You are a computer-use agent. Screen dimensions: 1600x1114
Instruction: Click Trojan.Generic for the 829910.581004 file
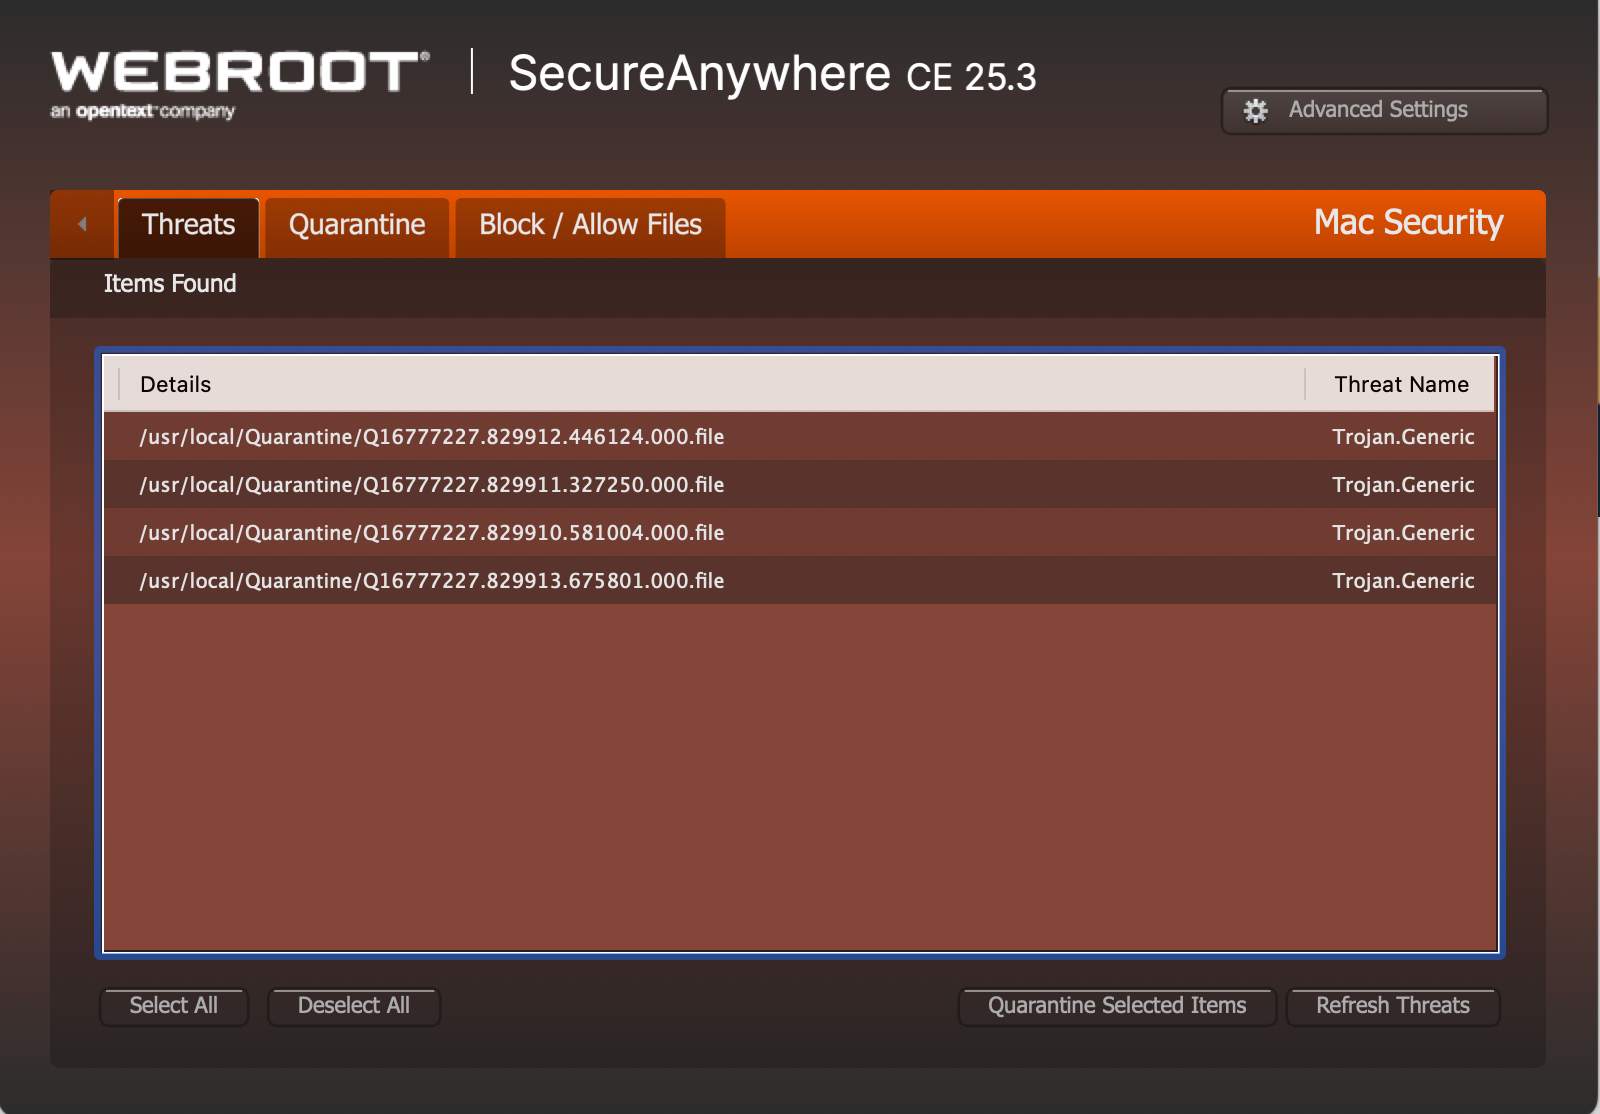point(1403,533)
